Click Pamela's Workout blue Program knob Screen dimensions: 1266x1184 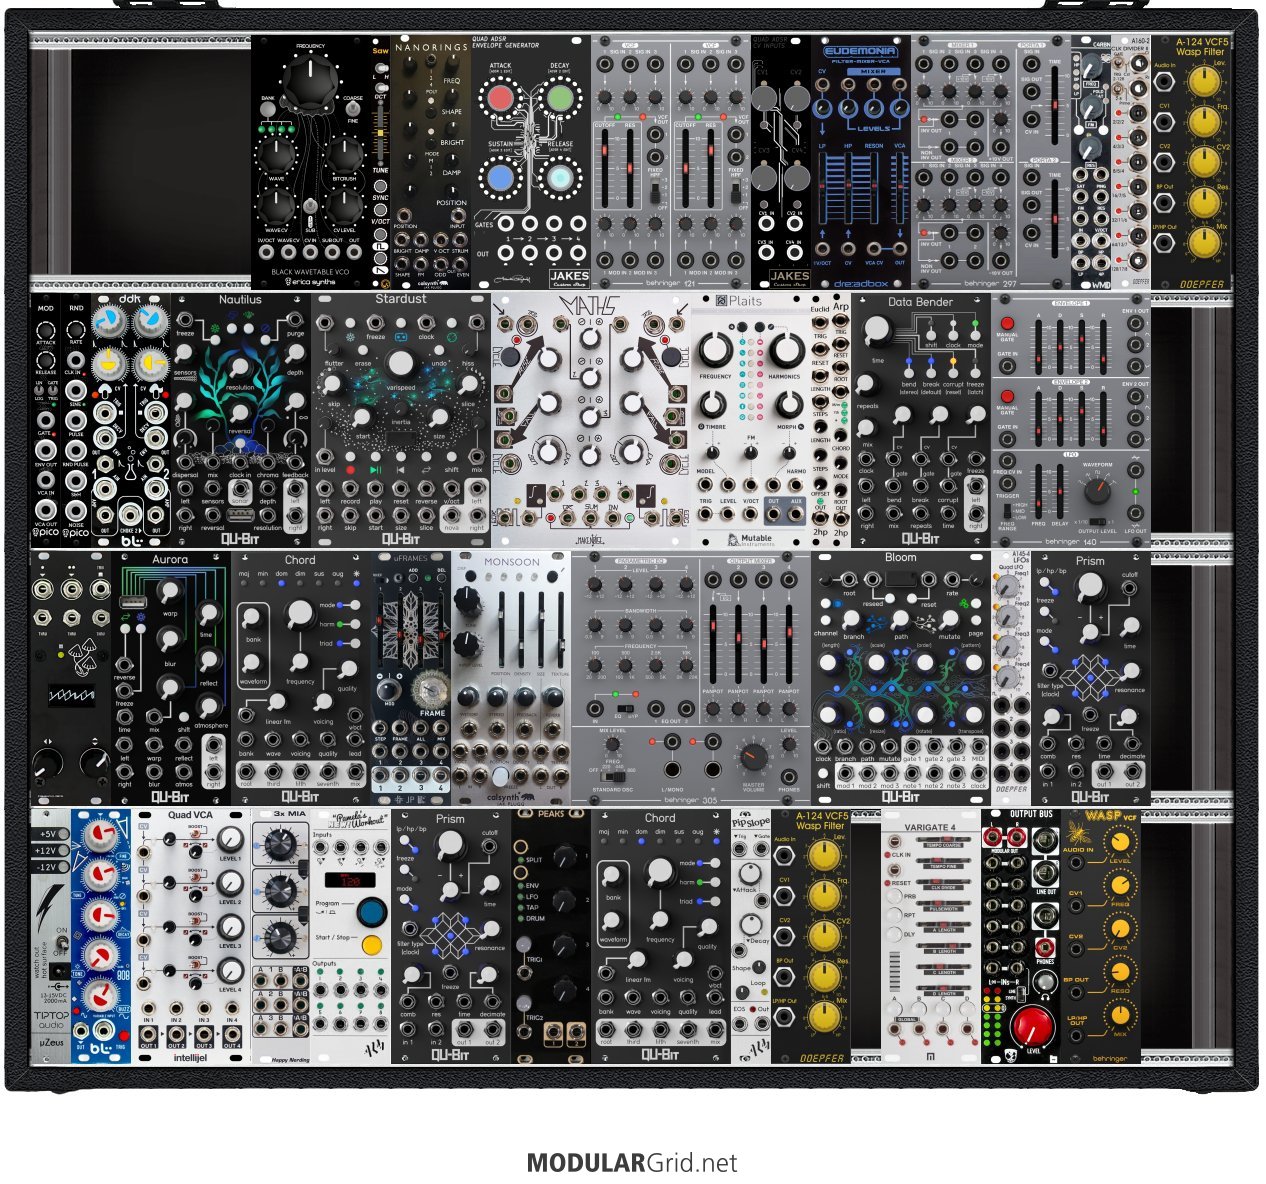pyautogui.click(x=372, y=912)
